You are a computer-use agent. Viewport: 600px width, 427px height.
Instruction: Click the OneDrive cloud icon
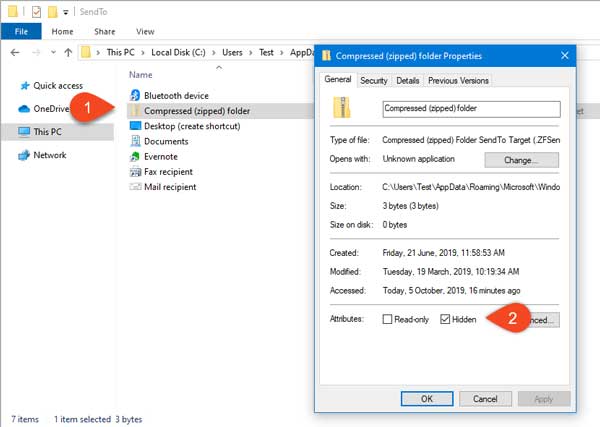(x=24, y=109)
